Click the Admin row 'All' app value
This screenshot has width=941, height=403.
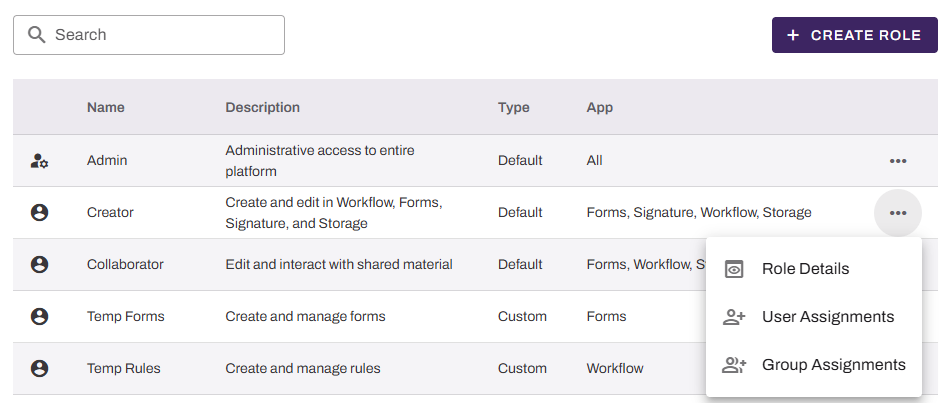click(595, 161)
